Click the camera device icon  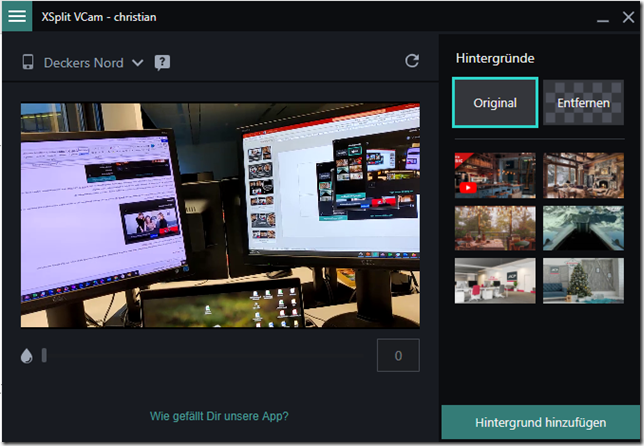[28, 62]
